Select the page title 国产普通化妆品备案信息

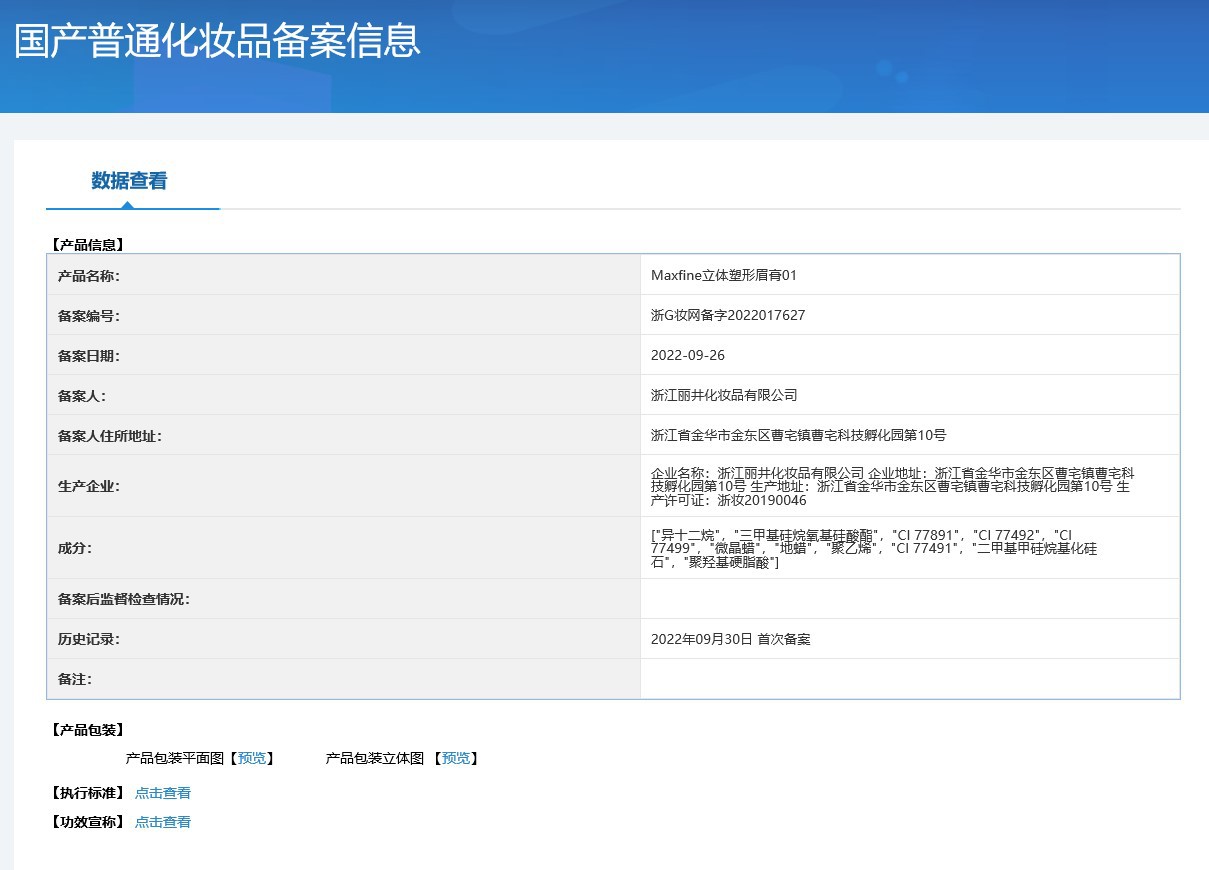217,41
